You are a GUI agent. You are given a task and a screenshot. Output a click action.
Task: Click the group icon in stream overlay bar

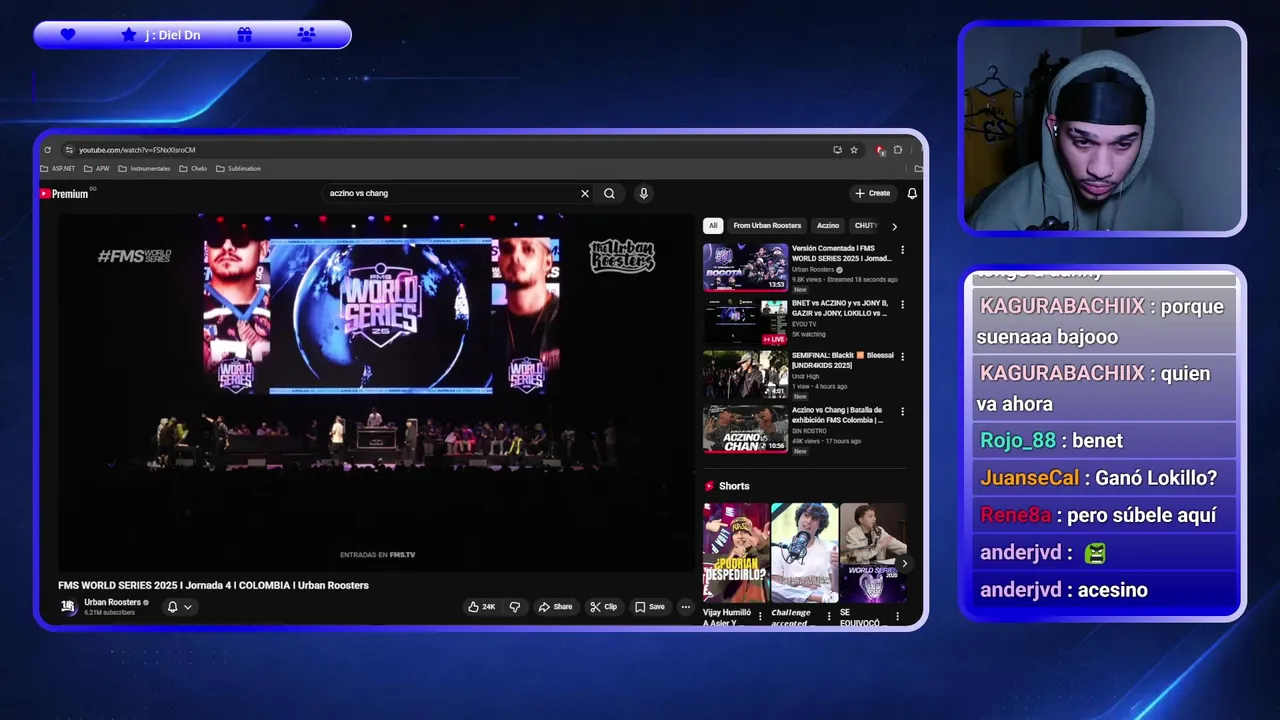(x=307, y=35)
